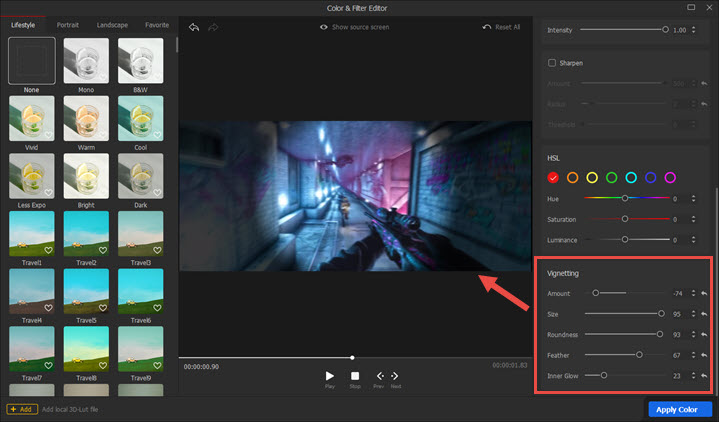This screenshot has height=422, width=720.
Task: Reset the Feather slider value
Action: point(704,355)
